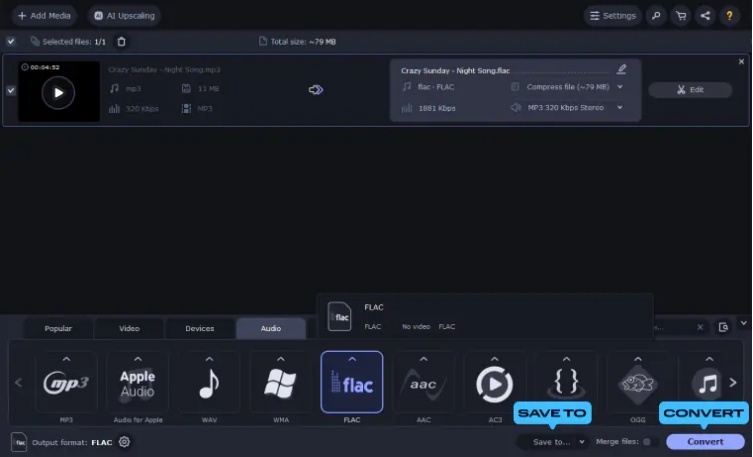Select the Audio tab
This screenshot has height=457, width=753.
[x=271, y=328]
